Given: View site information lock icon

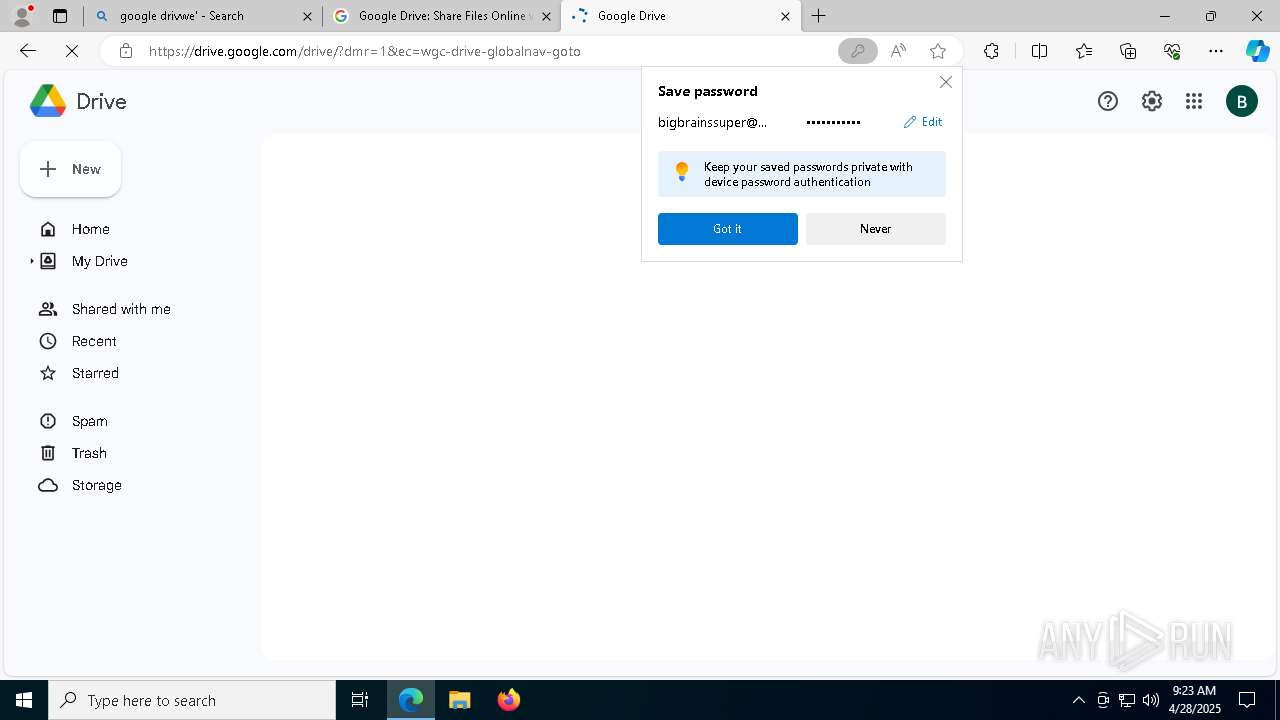Looking at the screenshot, I should 125,51.
